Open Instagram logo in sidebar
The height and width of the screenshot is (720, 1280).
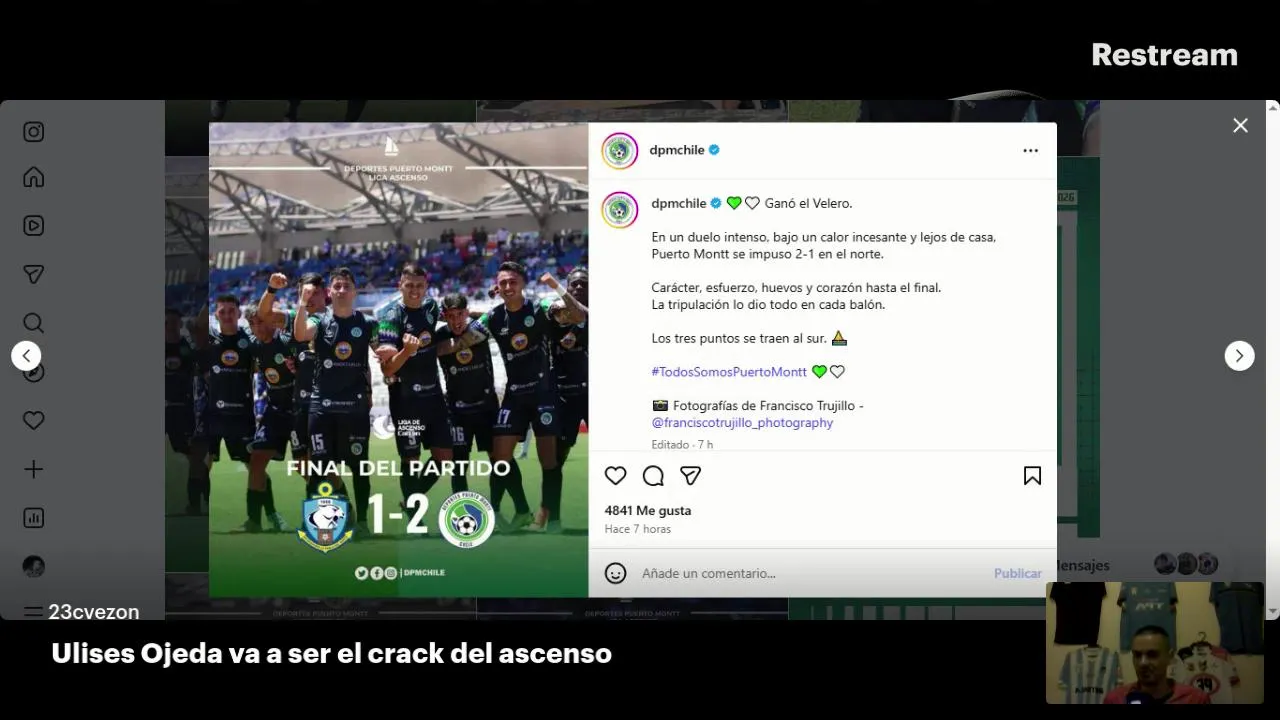coord(33,132)
